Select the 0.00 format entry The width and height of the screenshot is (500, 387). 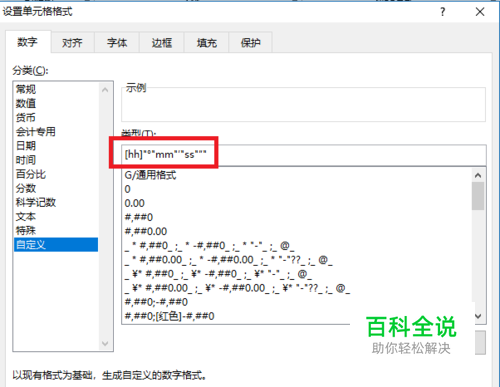297,203
